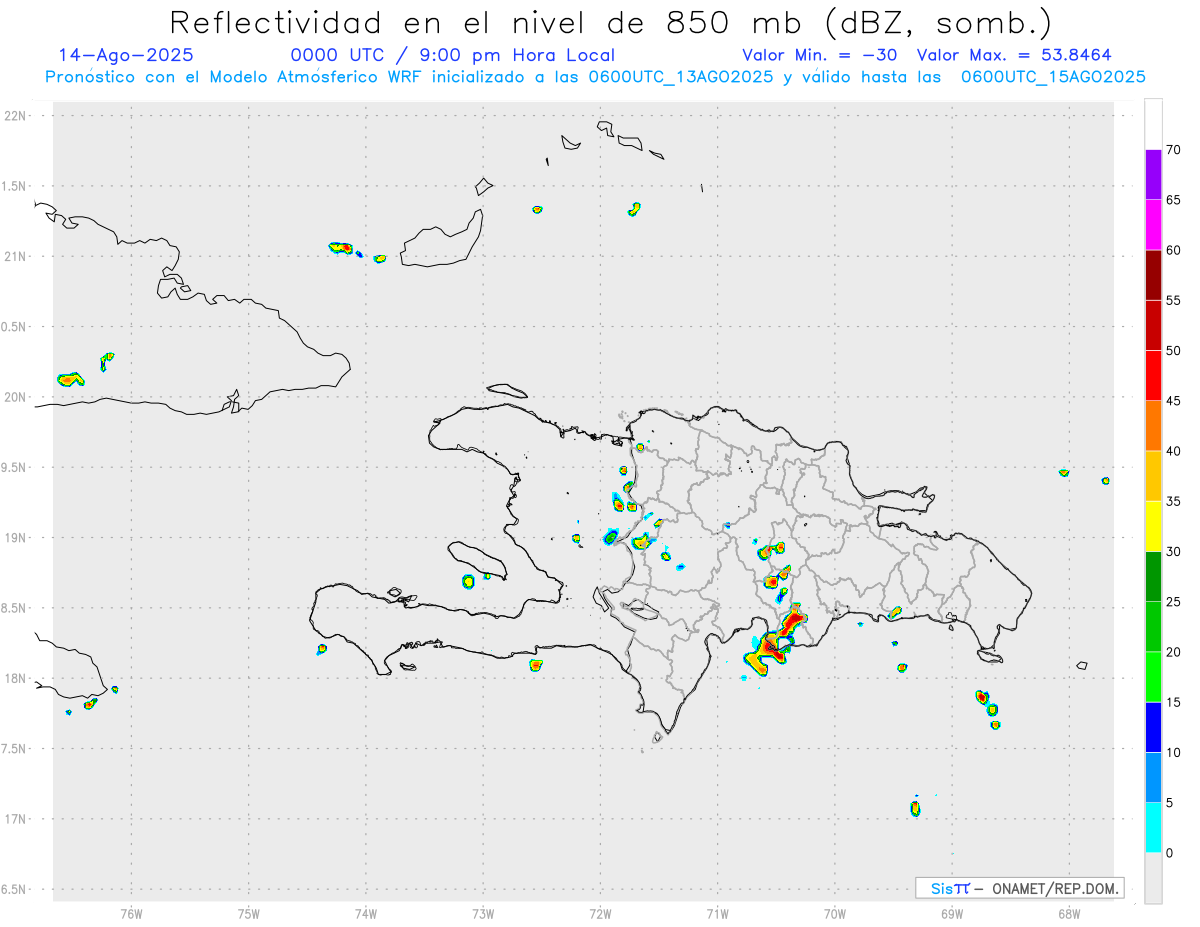Select the 'Valor Min. = -30' text
Image resolution: width=1200 pixels, height=927 pixels.
coord(819,55)
